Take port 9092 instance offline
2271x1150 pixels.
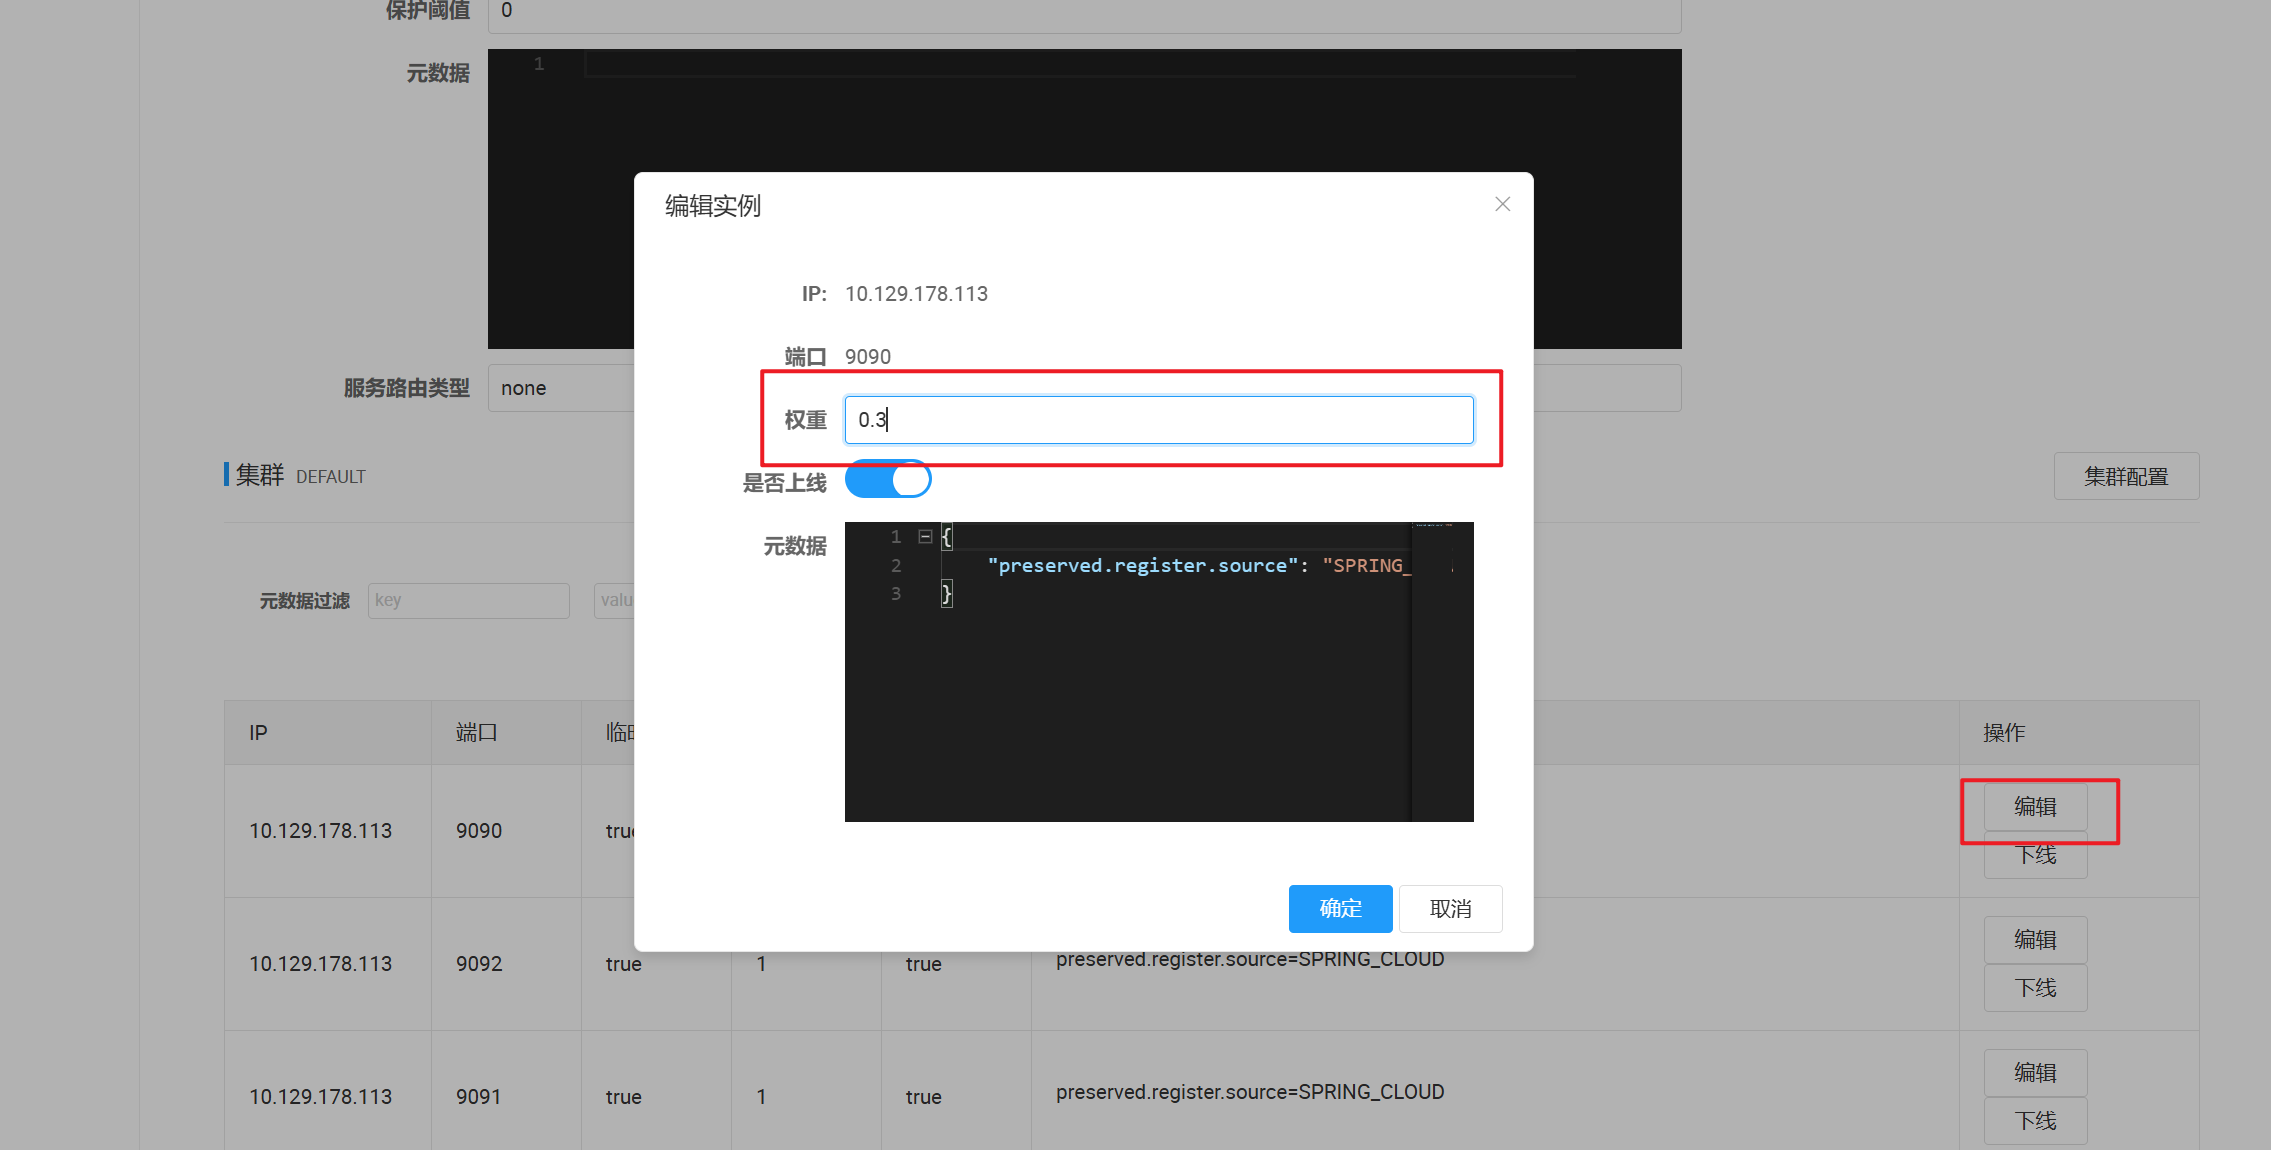(x=2035, y=988)
